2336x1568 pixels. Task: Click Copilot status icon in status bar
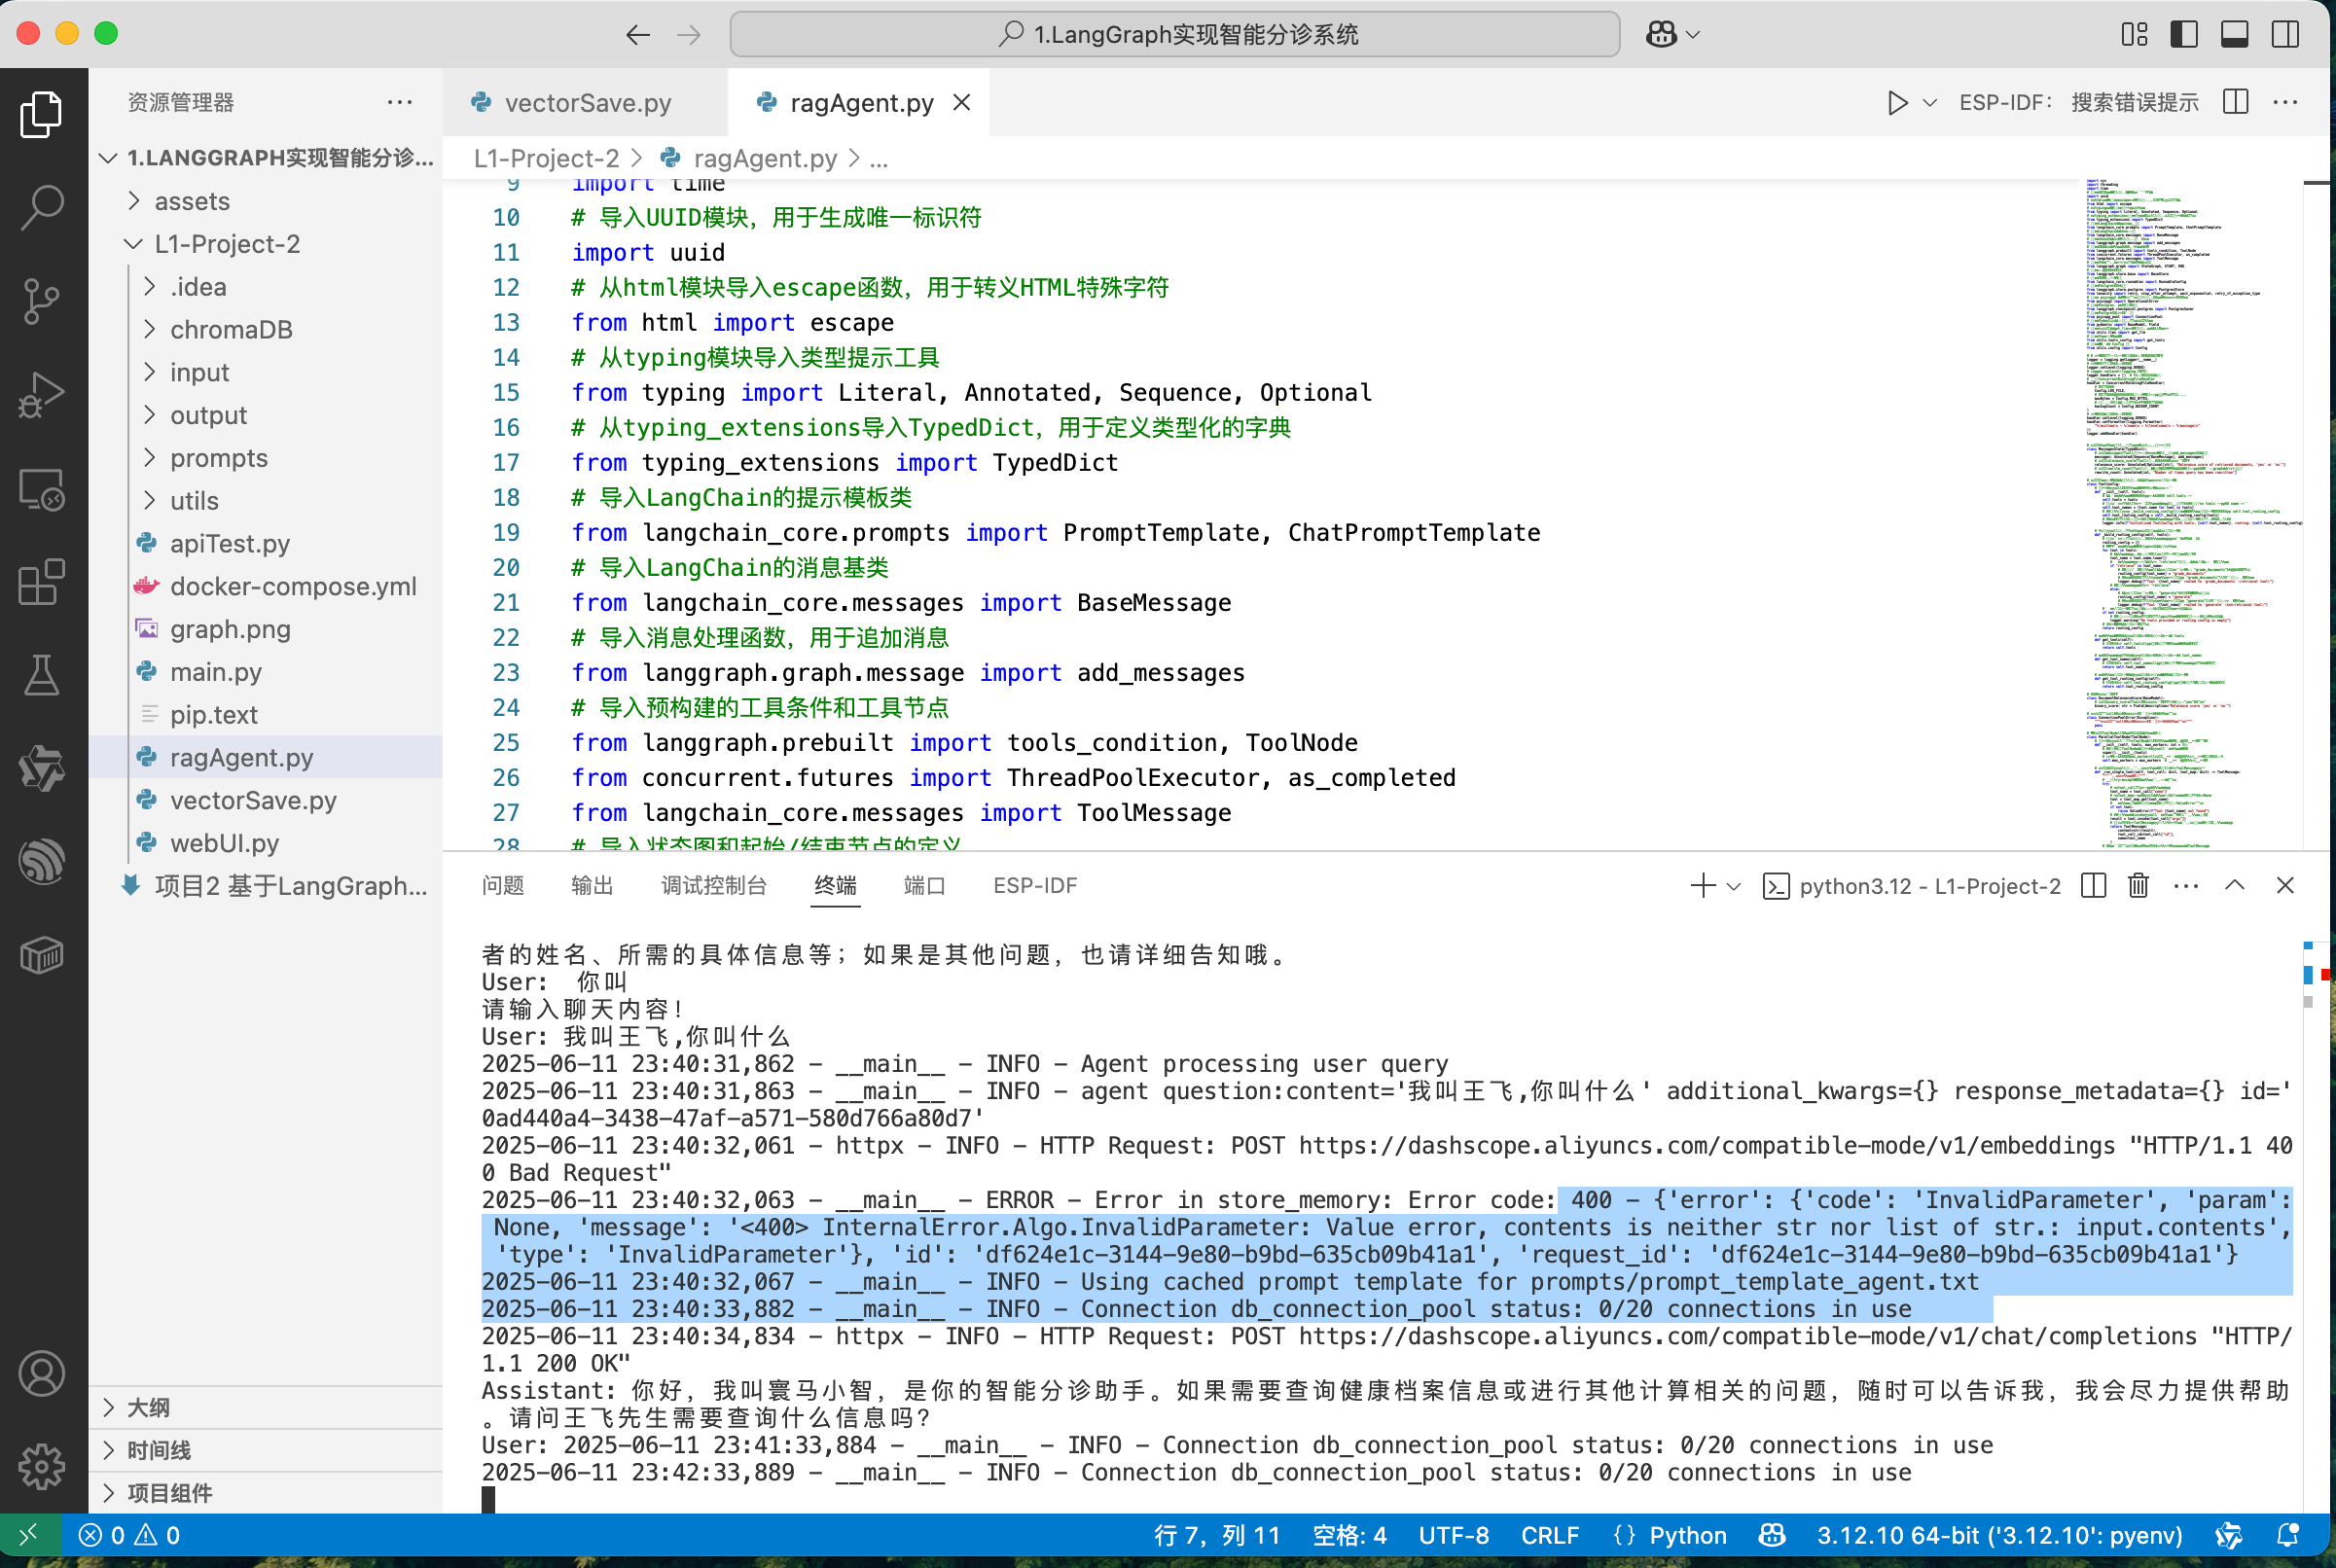pyautogui.click(x=1771, y=1535)
